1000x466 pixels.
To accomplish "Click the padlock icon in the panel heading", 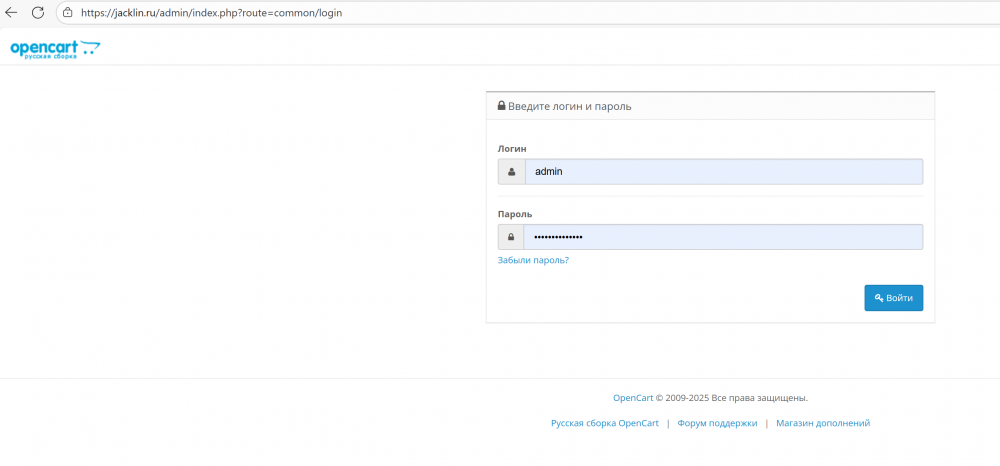I will click(x=501, y=106).
